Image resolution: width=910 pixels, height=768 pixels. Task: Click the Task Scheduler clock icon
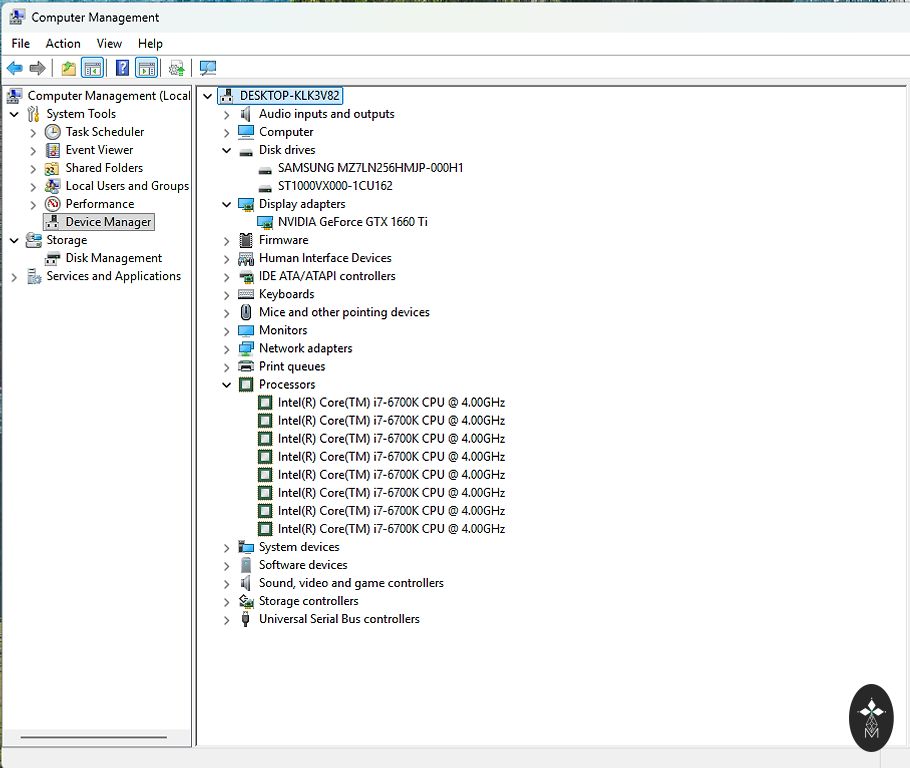(53, 132)
